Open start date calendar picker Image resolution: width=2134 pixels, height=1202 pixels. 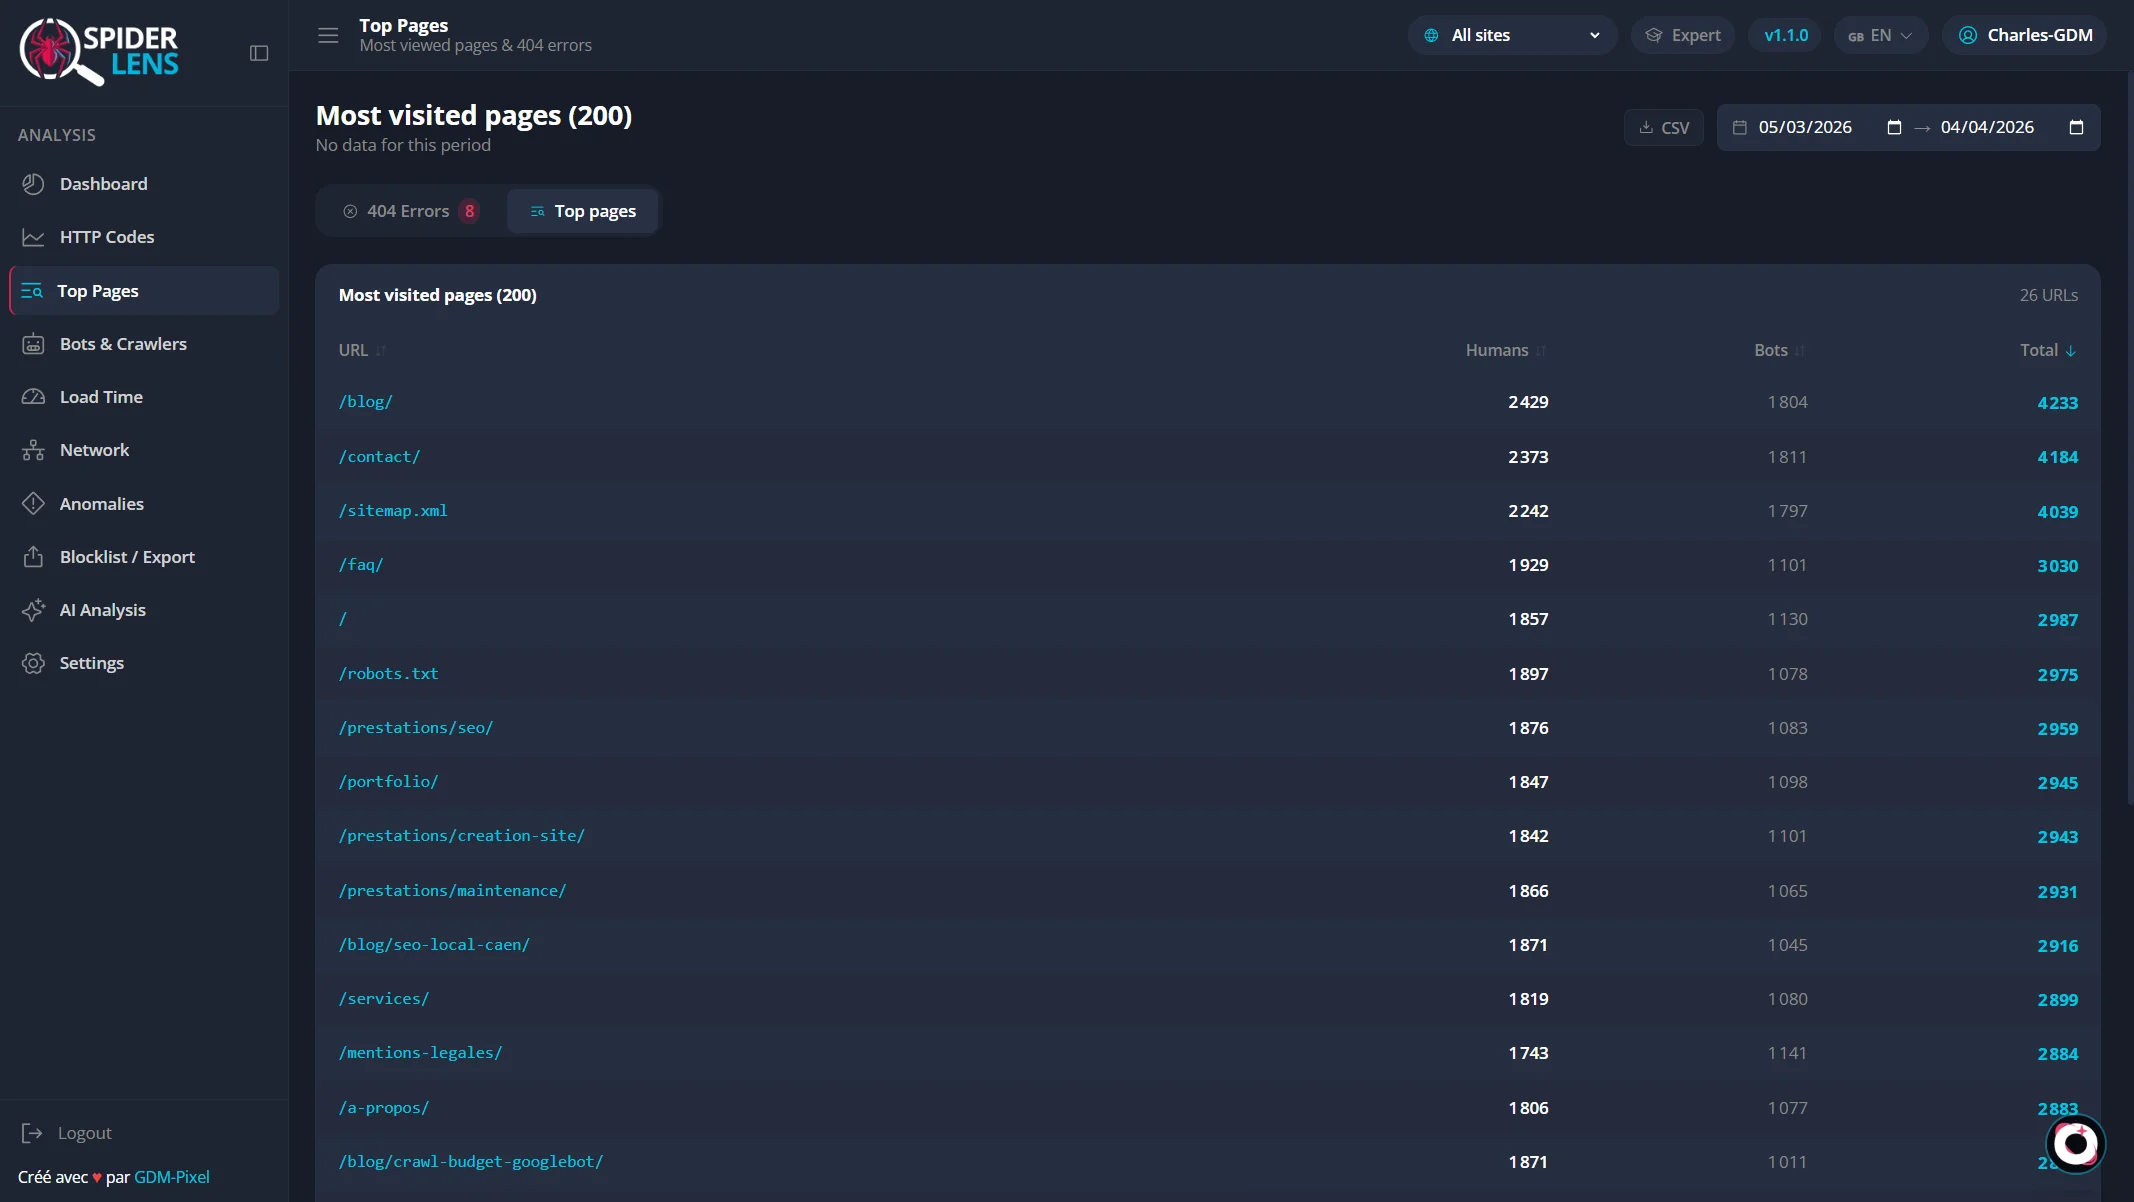point(1893,128)
